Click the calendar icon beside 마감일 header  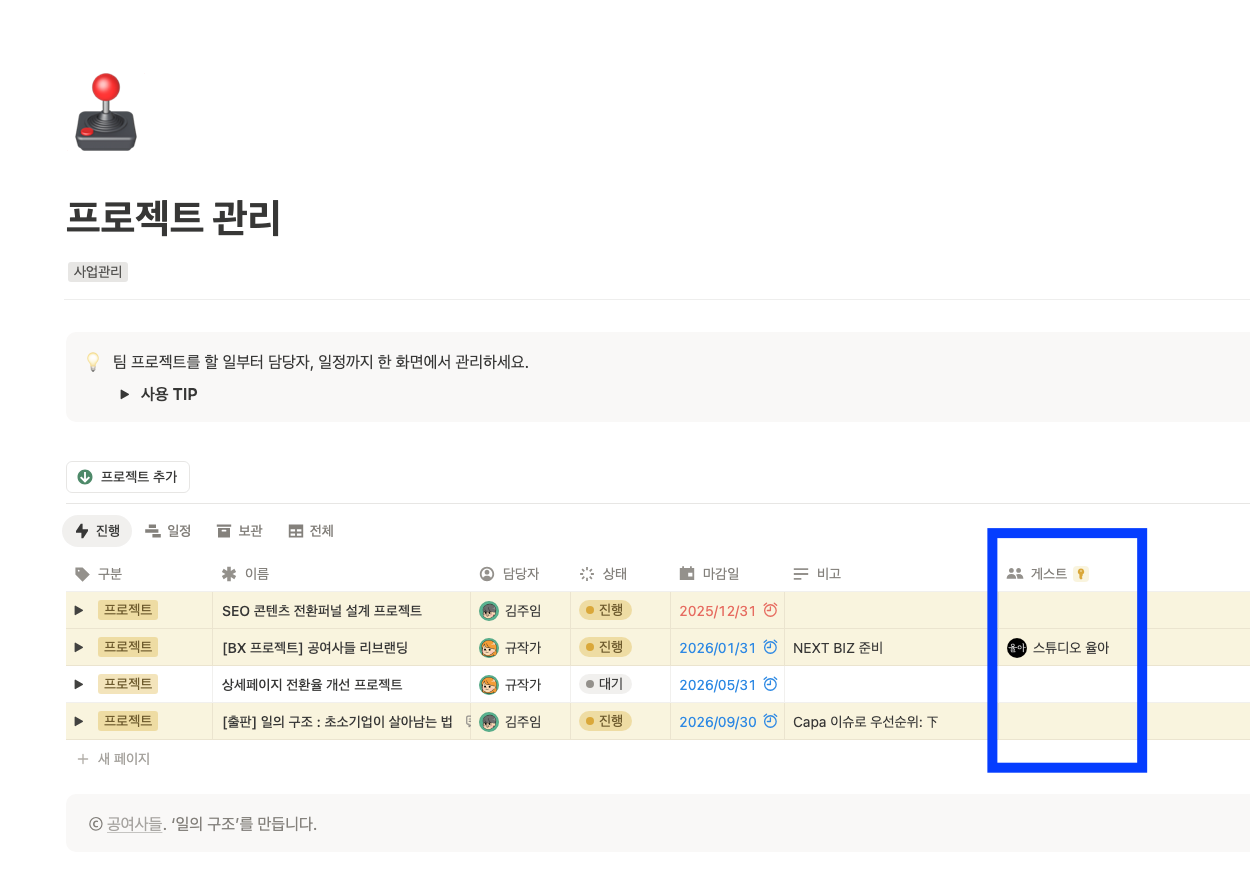point(689,573)
